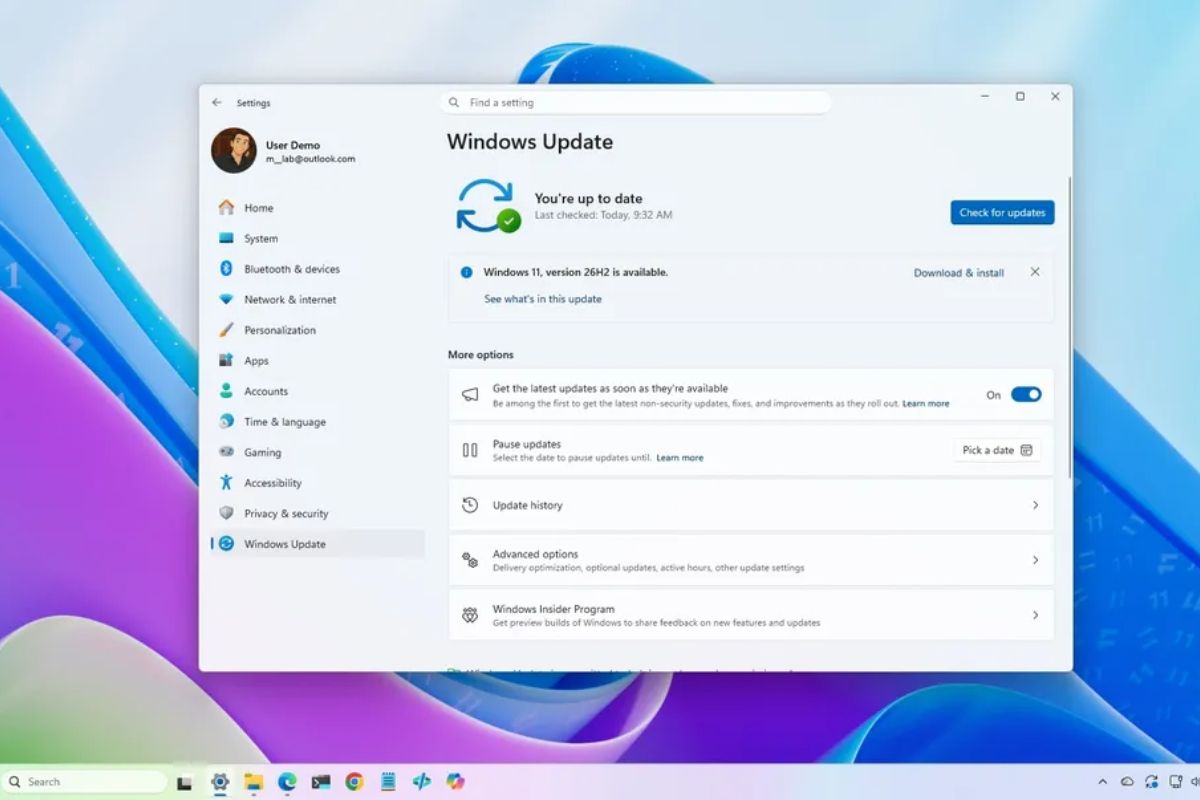Image resolution: width=1200 pixels, height=800 pixels.
Task: Open the Apps settings icon
Action: tap(226, 360)
